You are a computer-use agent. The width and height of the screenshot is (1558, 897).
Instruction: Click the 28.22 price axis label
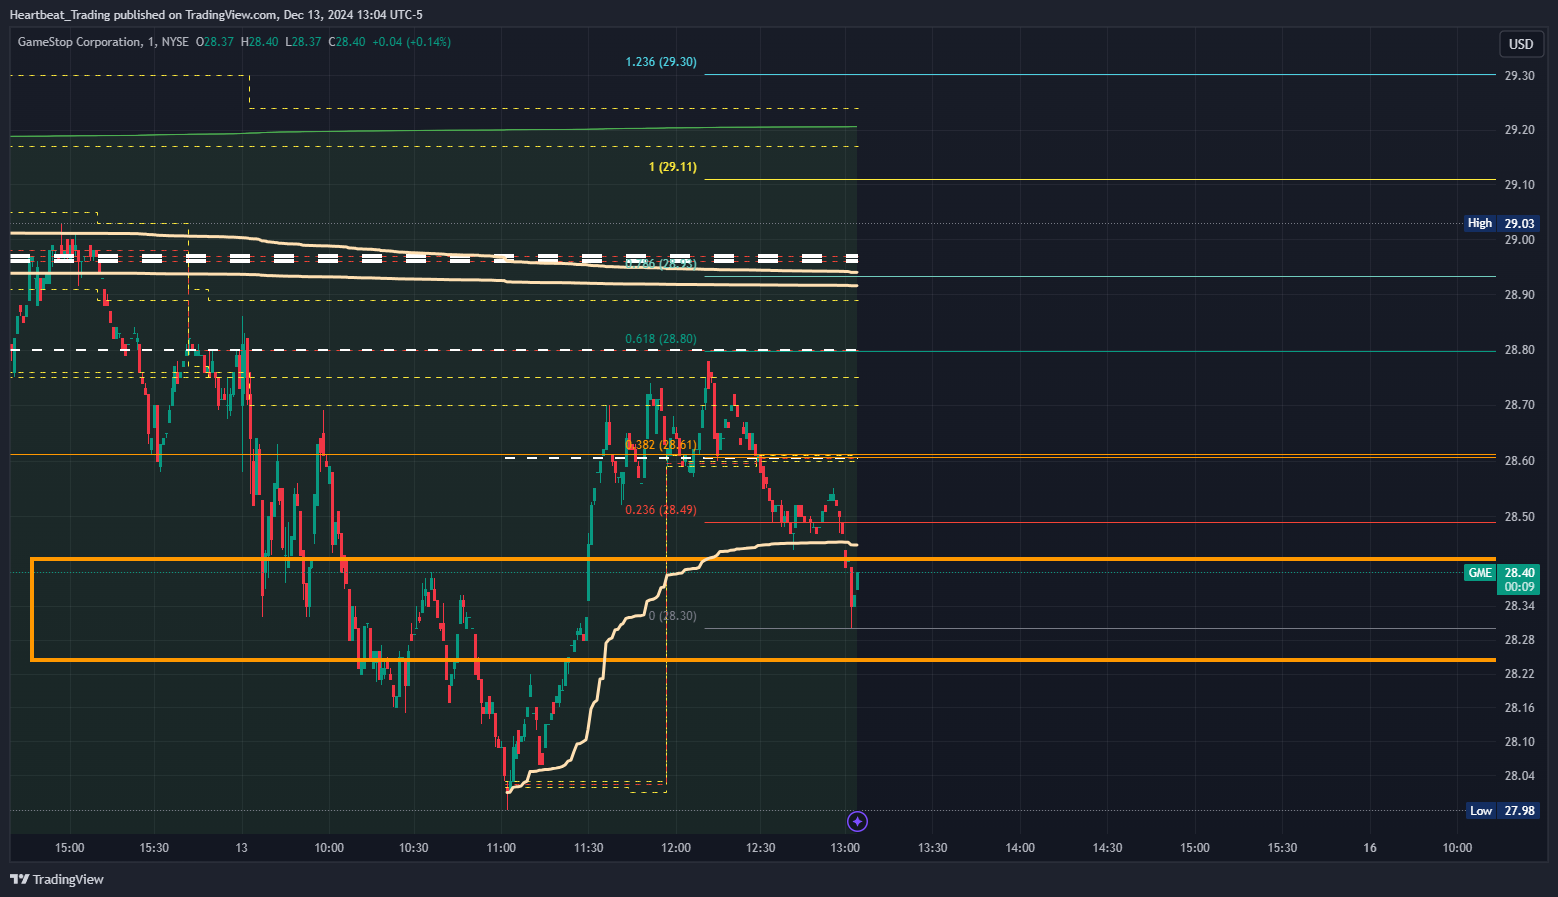[x=1519, y=674]
